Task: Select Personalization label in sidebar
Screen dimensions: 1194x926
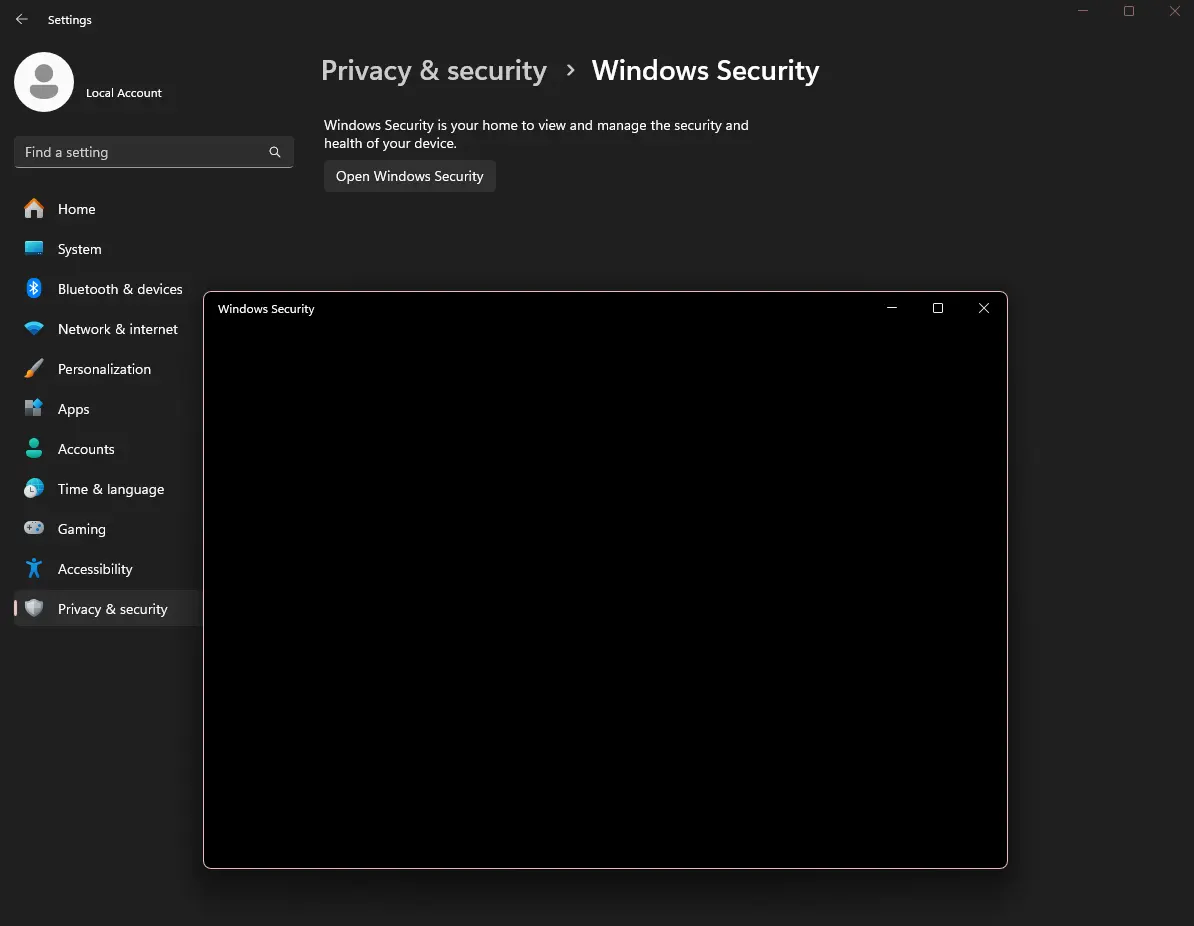Action: (x=104, y=369)
